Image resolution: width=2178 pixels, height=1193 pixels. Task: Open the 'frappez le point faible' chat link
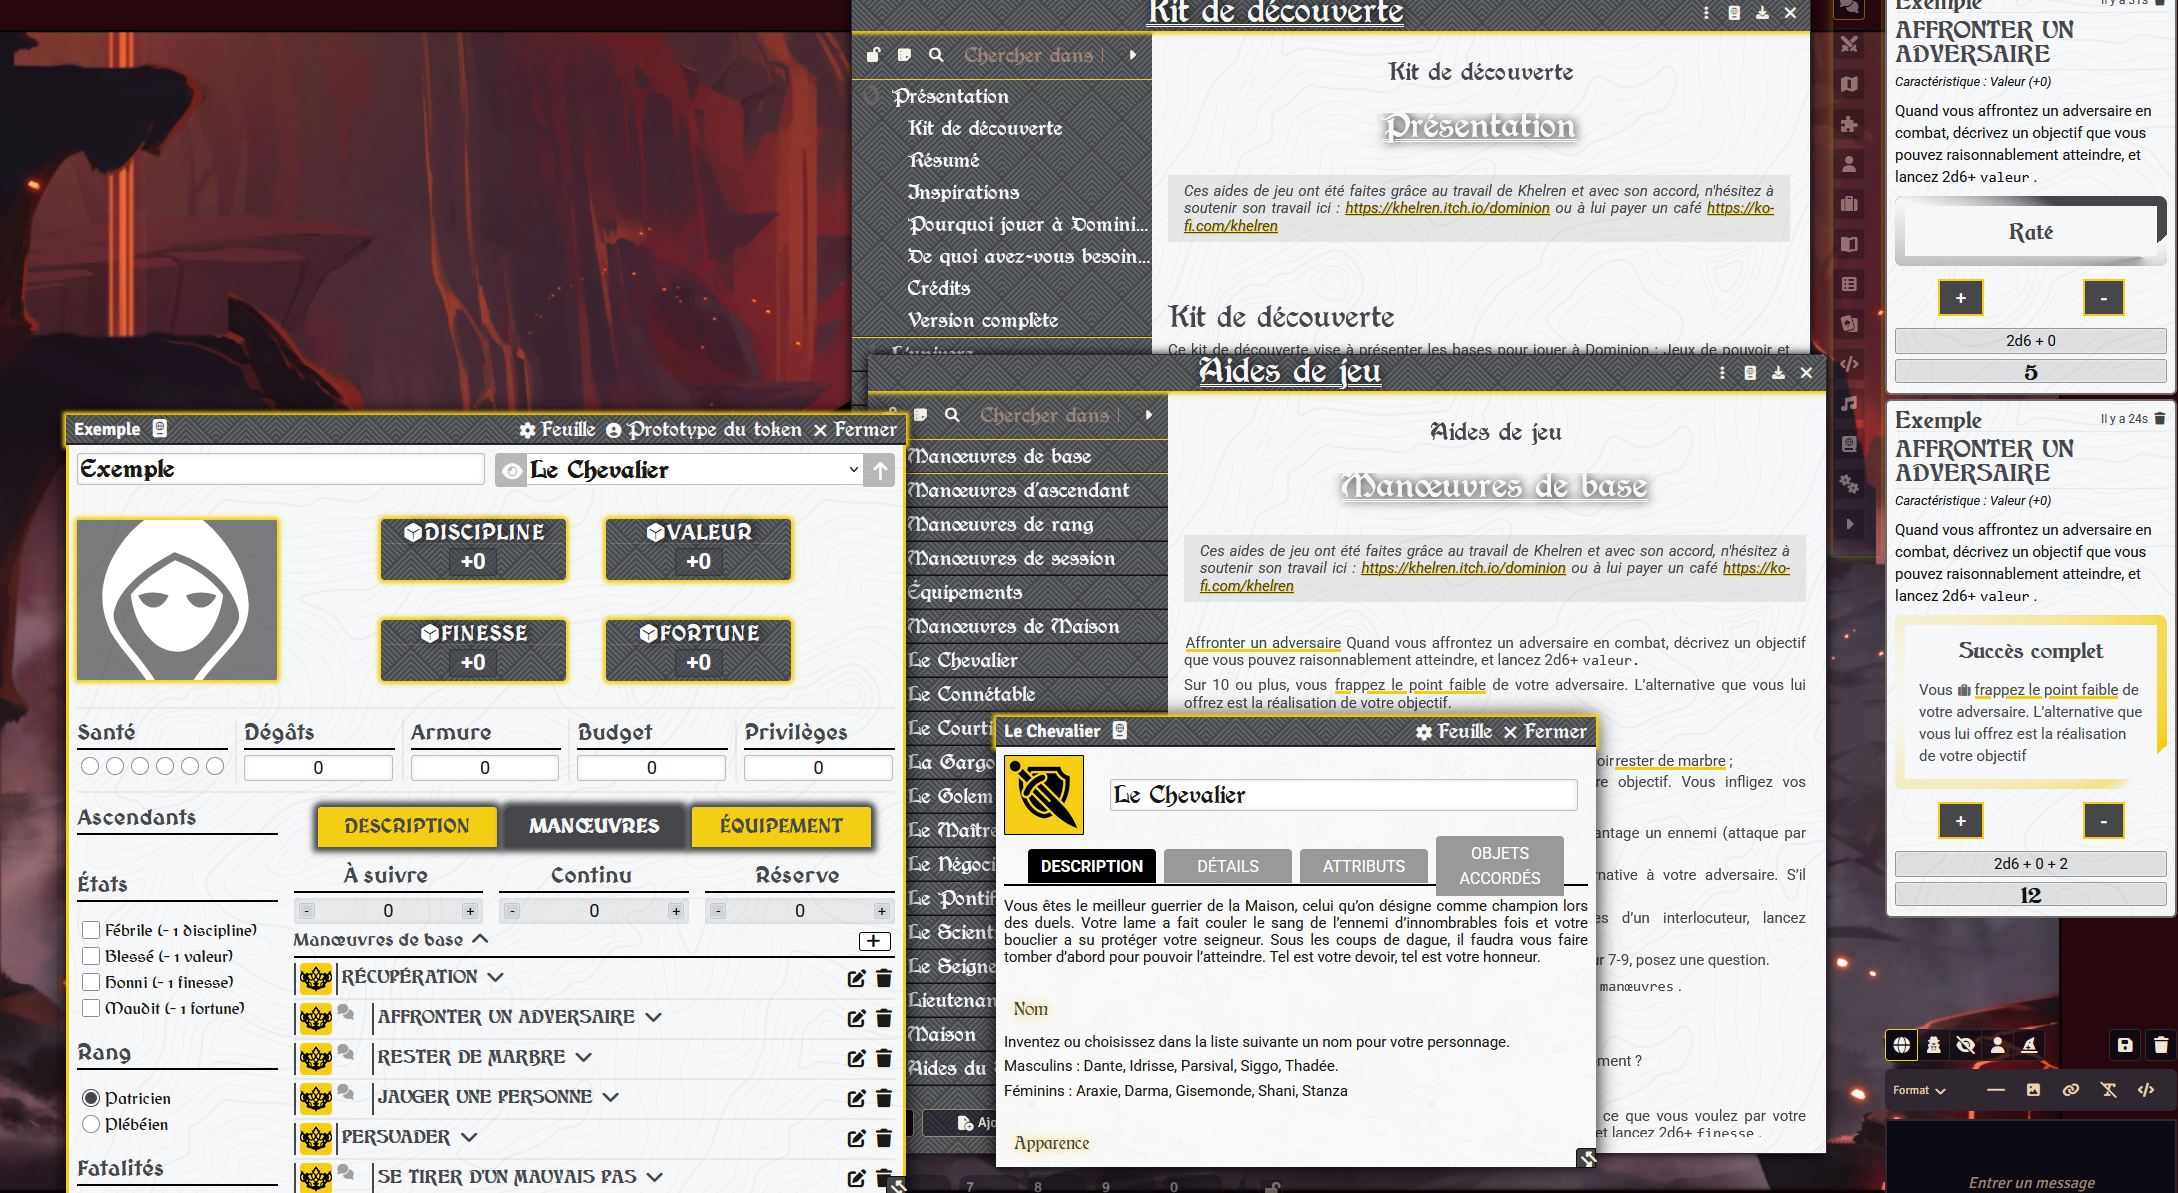[2046, 689]
